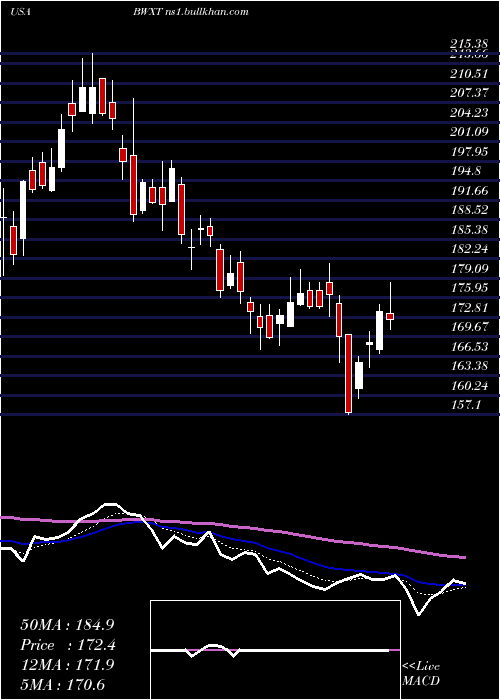This screenshot has width=500, height=700.
Task: Click the 215.38 price level label
Action: (469, 44)
